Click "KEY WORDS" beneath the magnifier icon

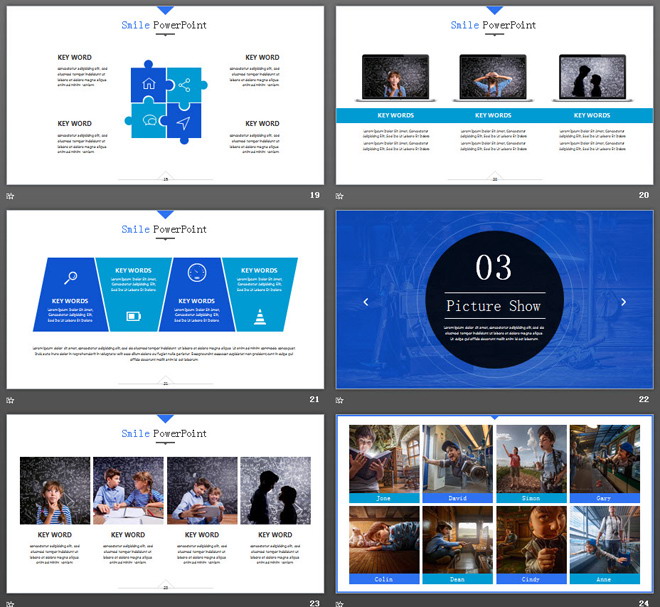click(70, 301)
